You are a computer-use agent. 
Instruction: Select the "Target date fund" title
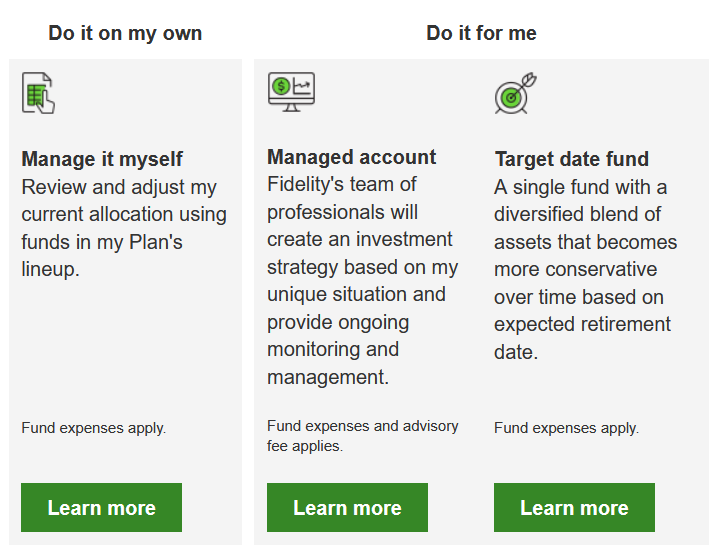pyautogui.click(x=571, y=159)
